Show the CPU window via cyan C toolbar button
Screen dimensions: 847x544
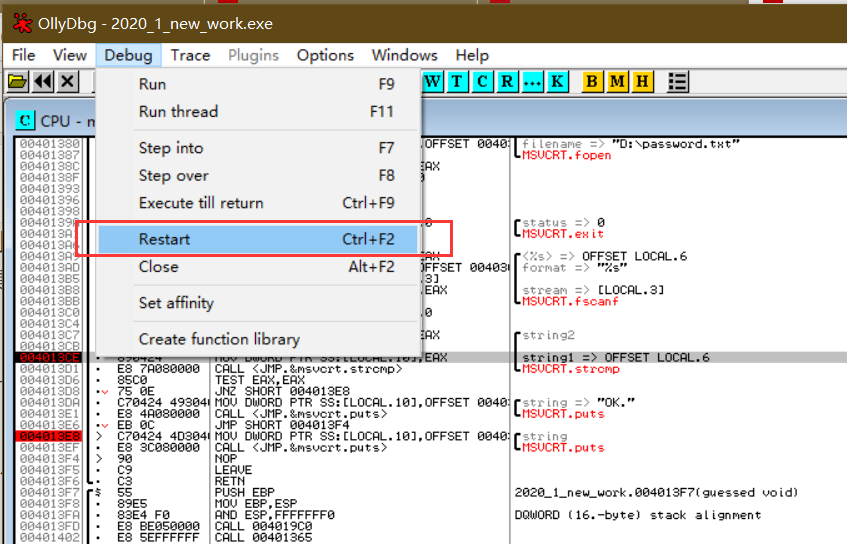pyautogui.click(x=482, y=82)
